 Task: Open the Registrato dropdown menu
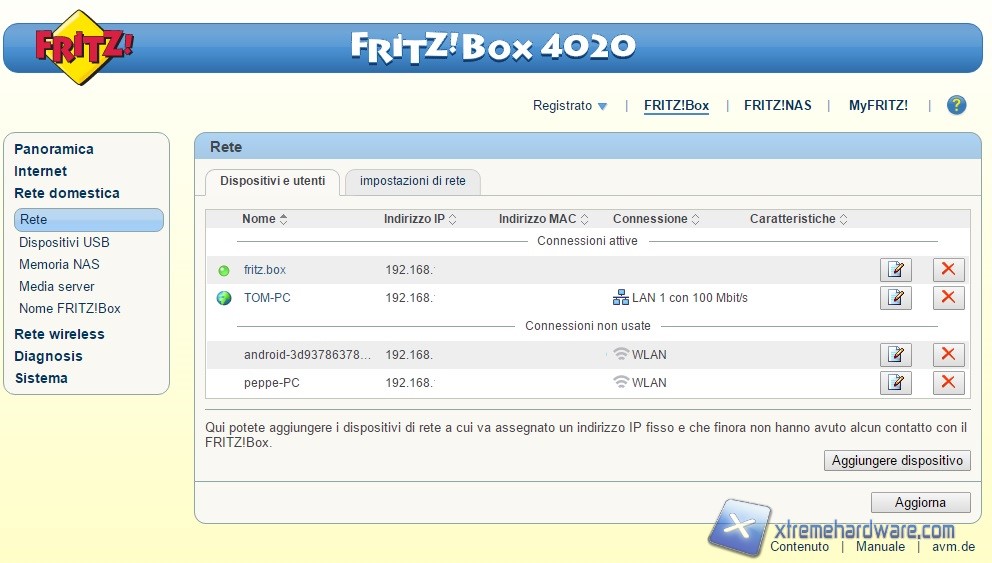569,106
